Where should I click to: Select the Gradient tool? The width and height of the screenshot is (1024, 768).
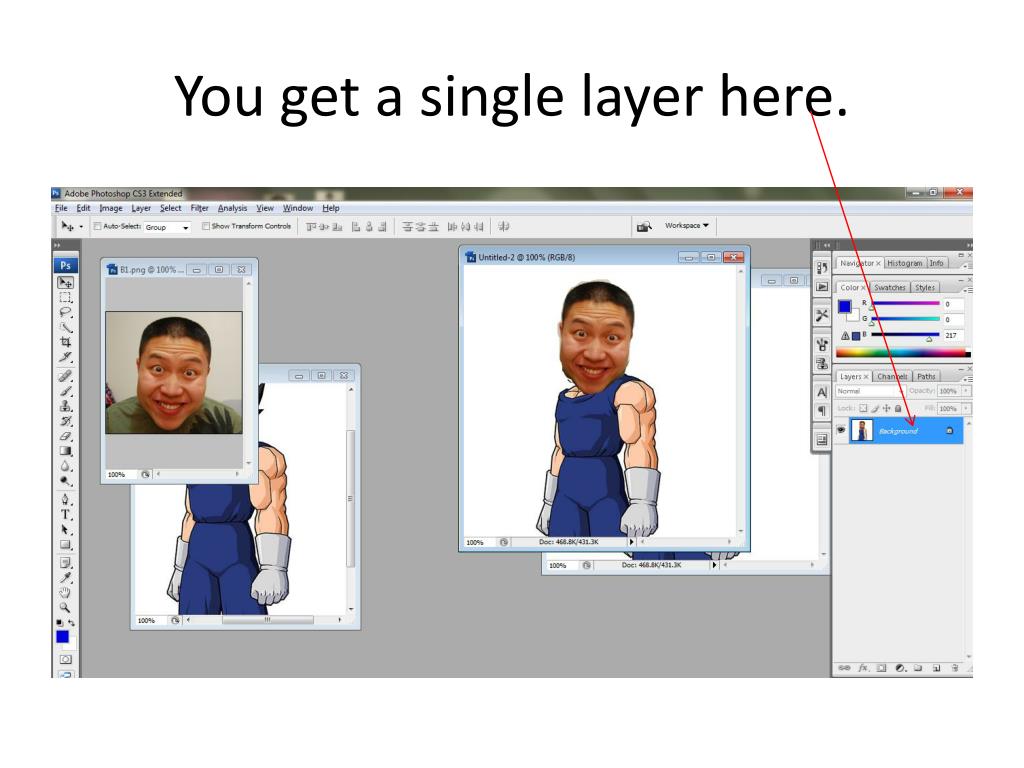pos(65,451)
